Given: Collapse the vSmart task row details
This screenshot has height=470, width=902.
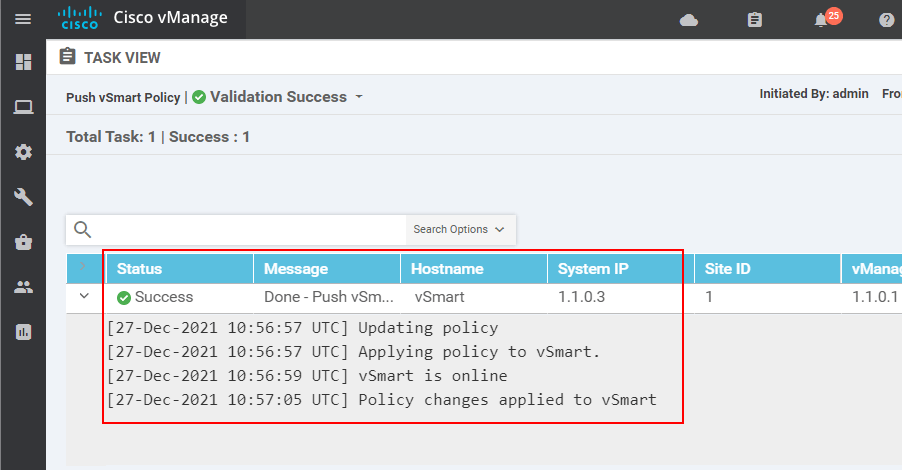Looking at the screenshot, I should click(x=84, y=296).
